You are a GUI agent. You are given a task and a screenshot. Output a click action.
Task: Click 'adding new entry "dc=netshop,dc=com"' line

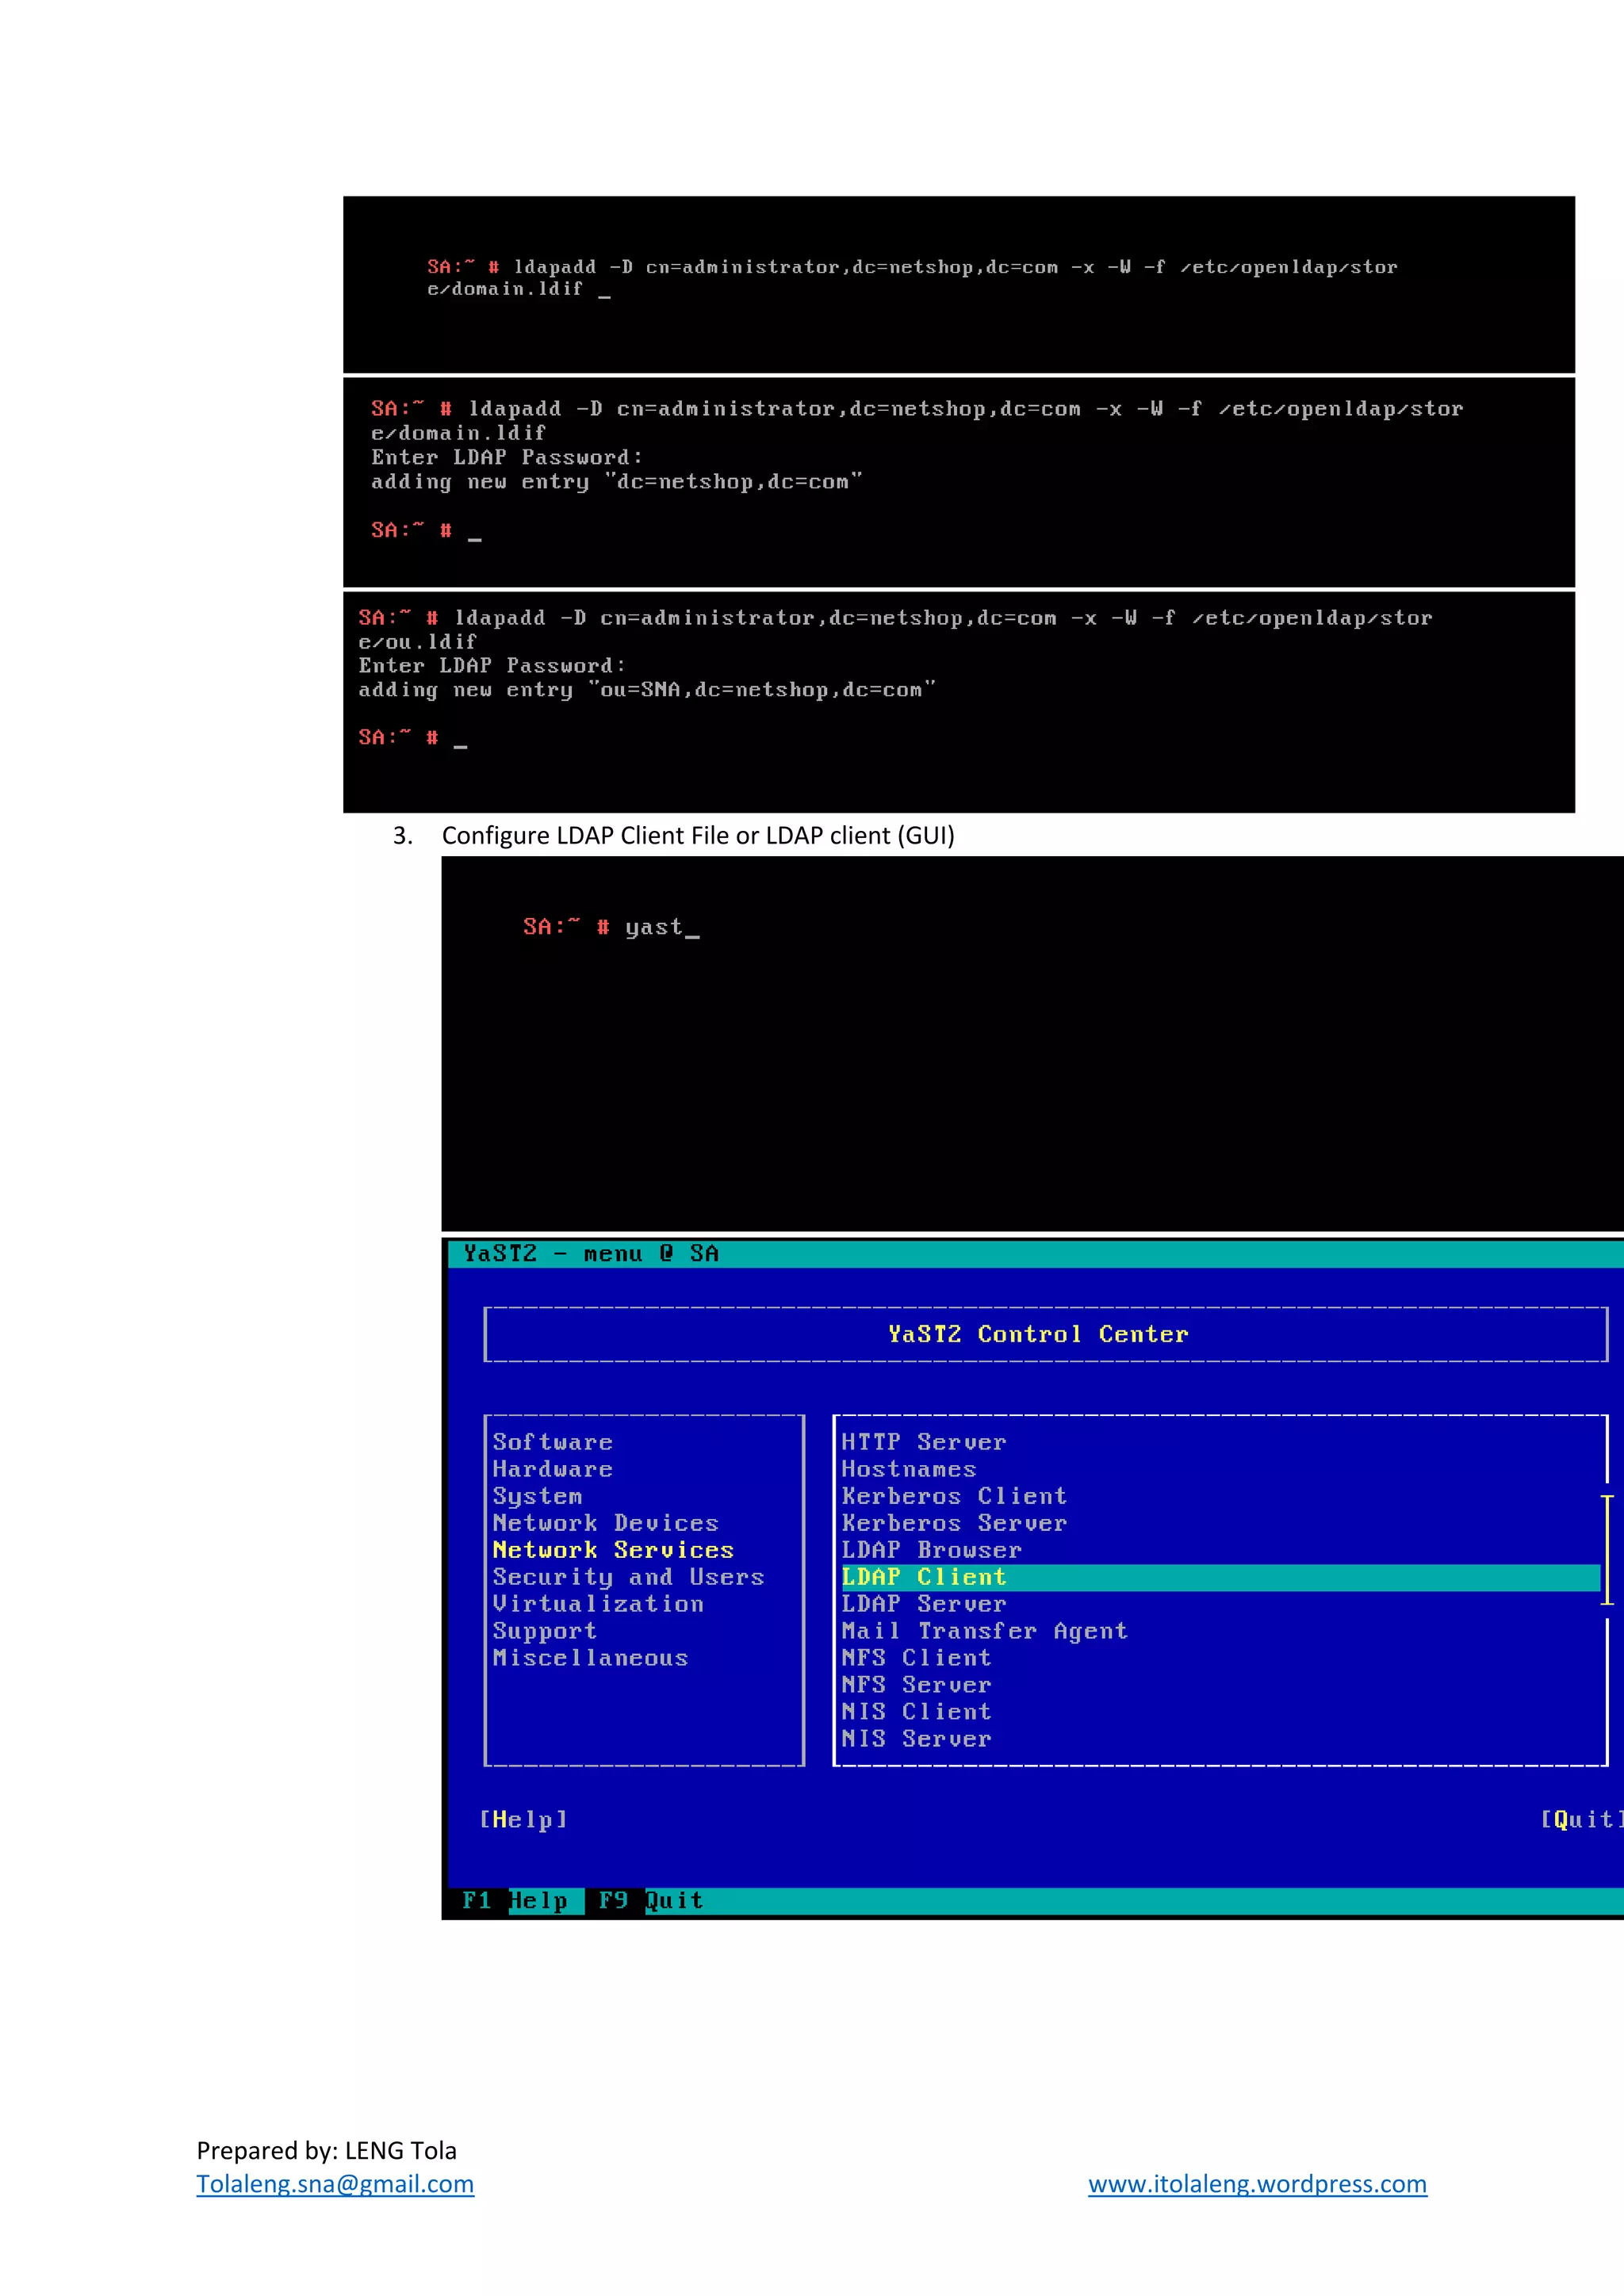(x=617, y=482)
